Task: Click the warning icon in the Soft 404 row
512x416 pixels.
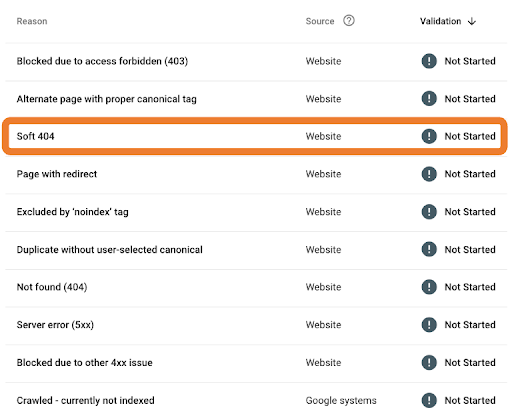Action: click(429, 136)
